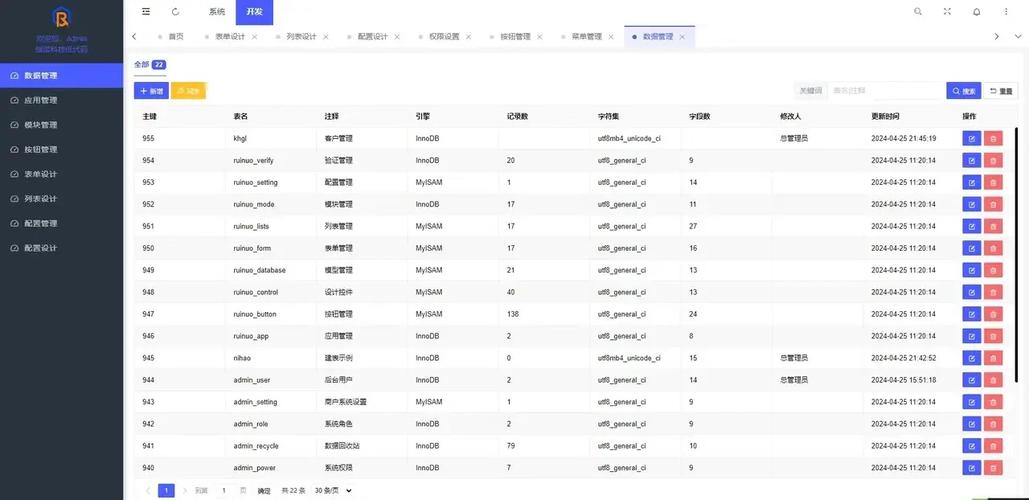Click the 搜索 search button
This screenshot has height=500, width=1029.
[x=964, y=91]
